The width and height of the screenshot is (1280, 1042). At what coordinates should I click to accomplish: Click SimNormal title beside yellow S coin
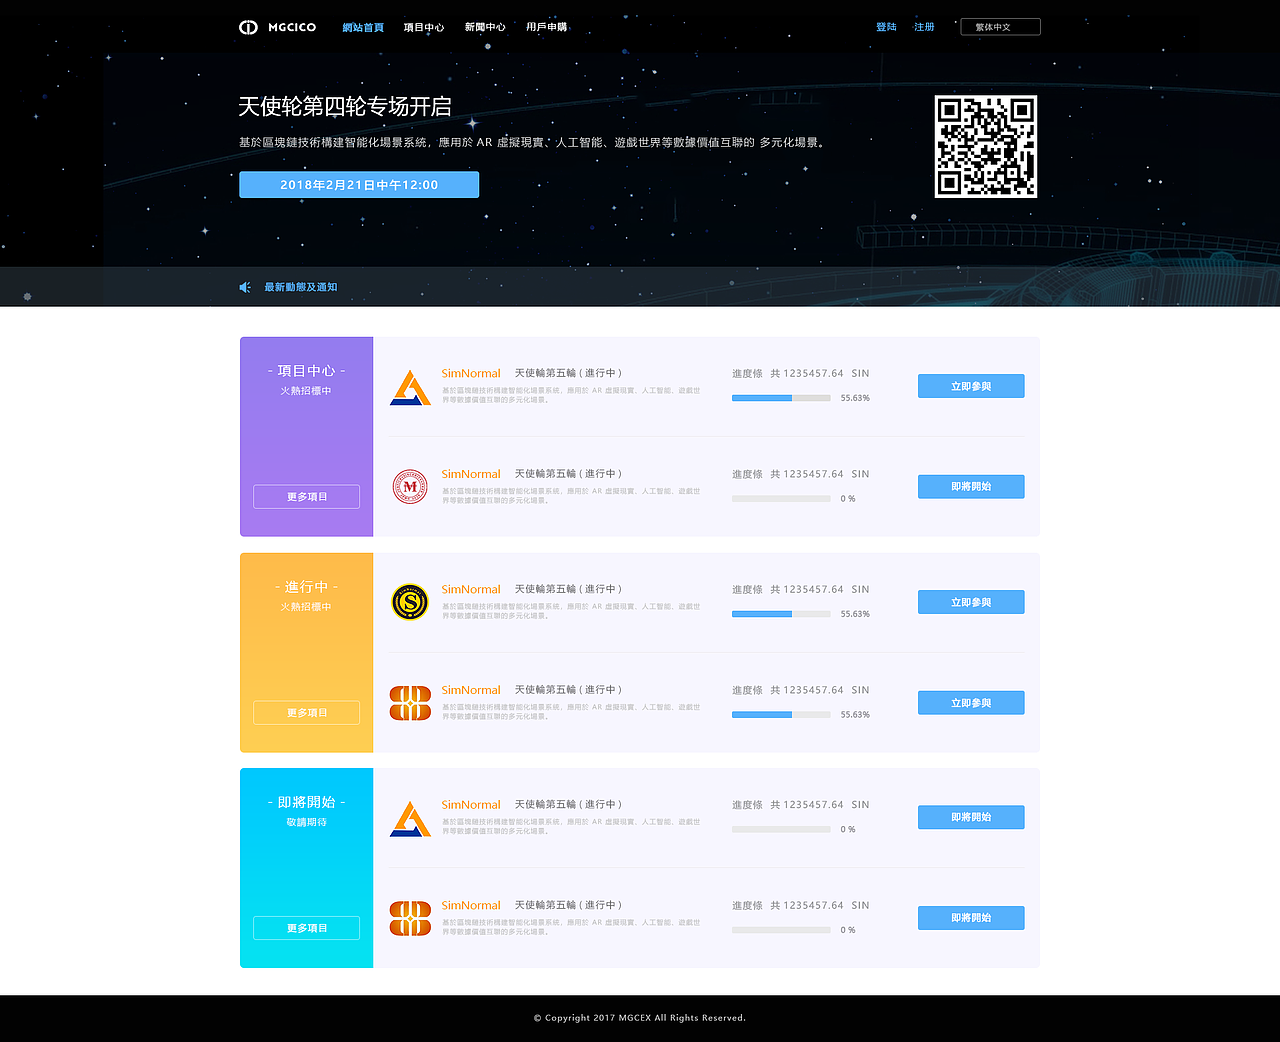(x=471, y=589)
